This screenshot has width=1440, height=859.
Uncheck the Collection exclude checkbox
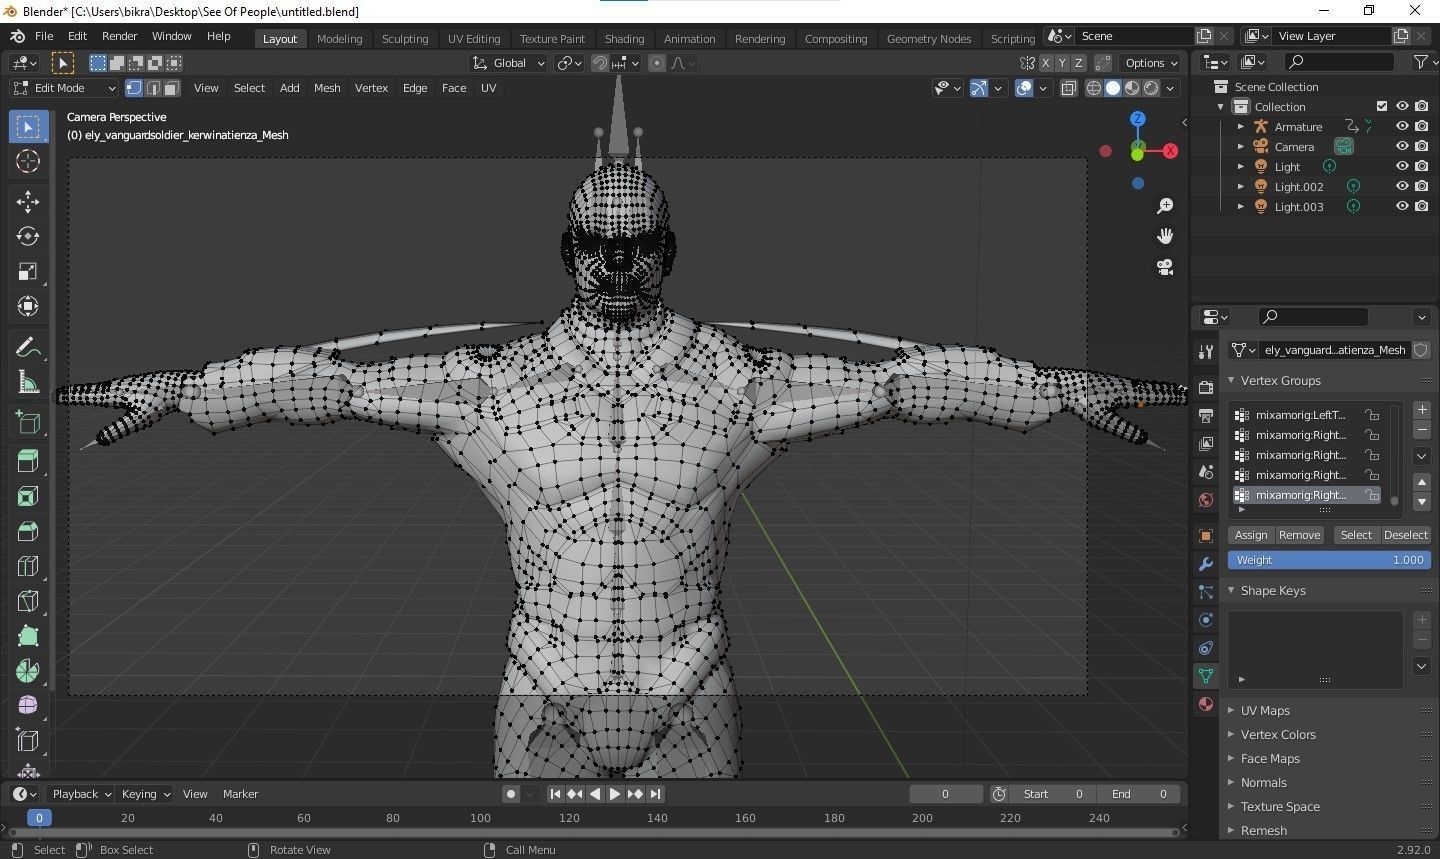click(1382, 106)
